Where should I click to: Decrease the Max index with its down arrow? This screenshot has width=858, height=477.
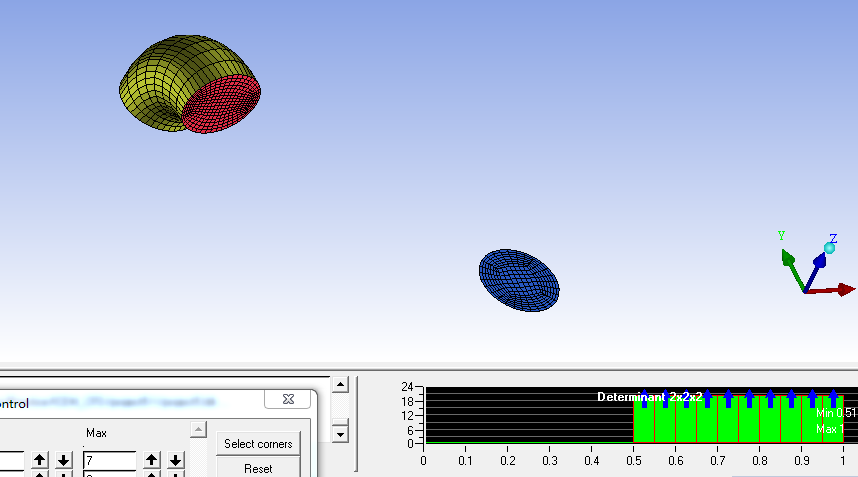point(176,460)
